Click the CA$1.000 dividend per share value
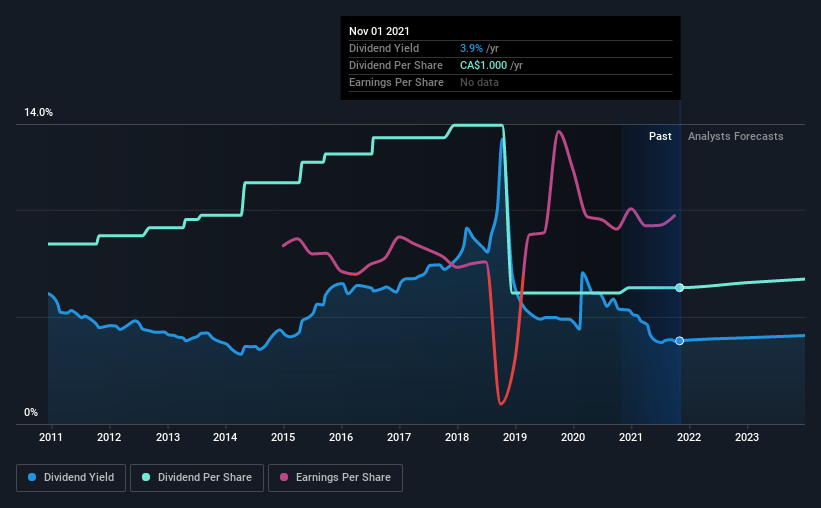821x508 pixels. point(483,65)
